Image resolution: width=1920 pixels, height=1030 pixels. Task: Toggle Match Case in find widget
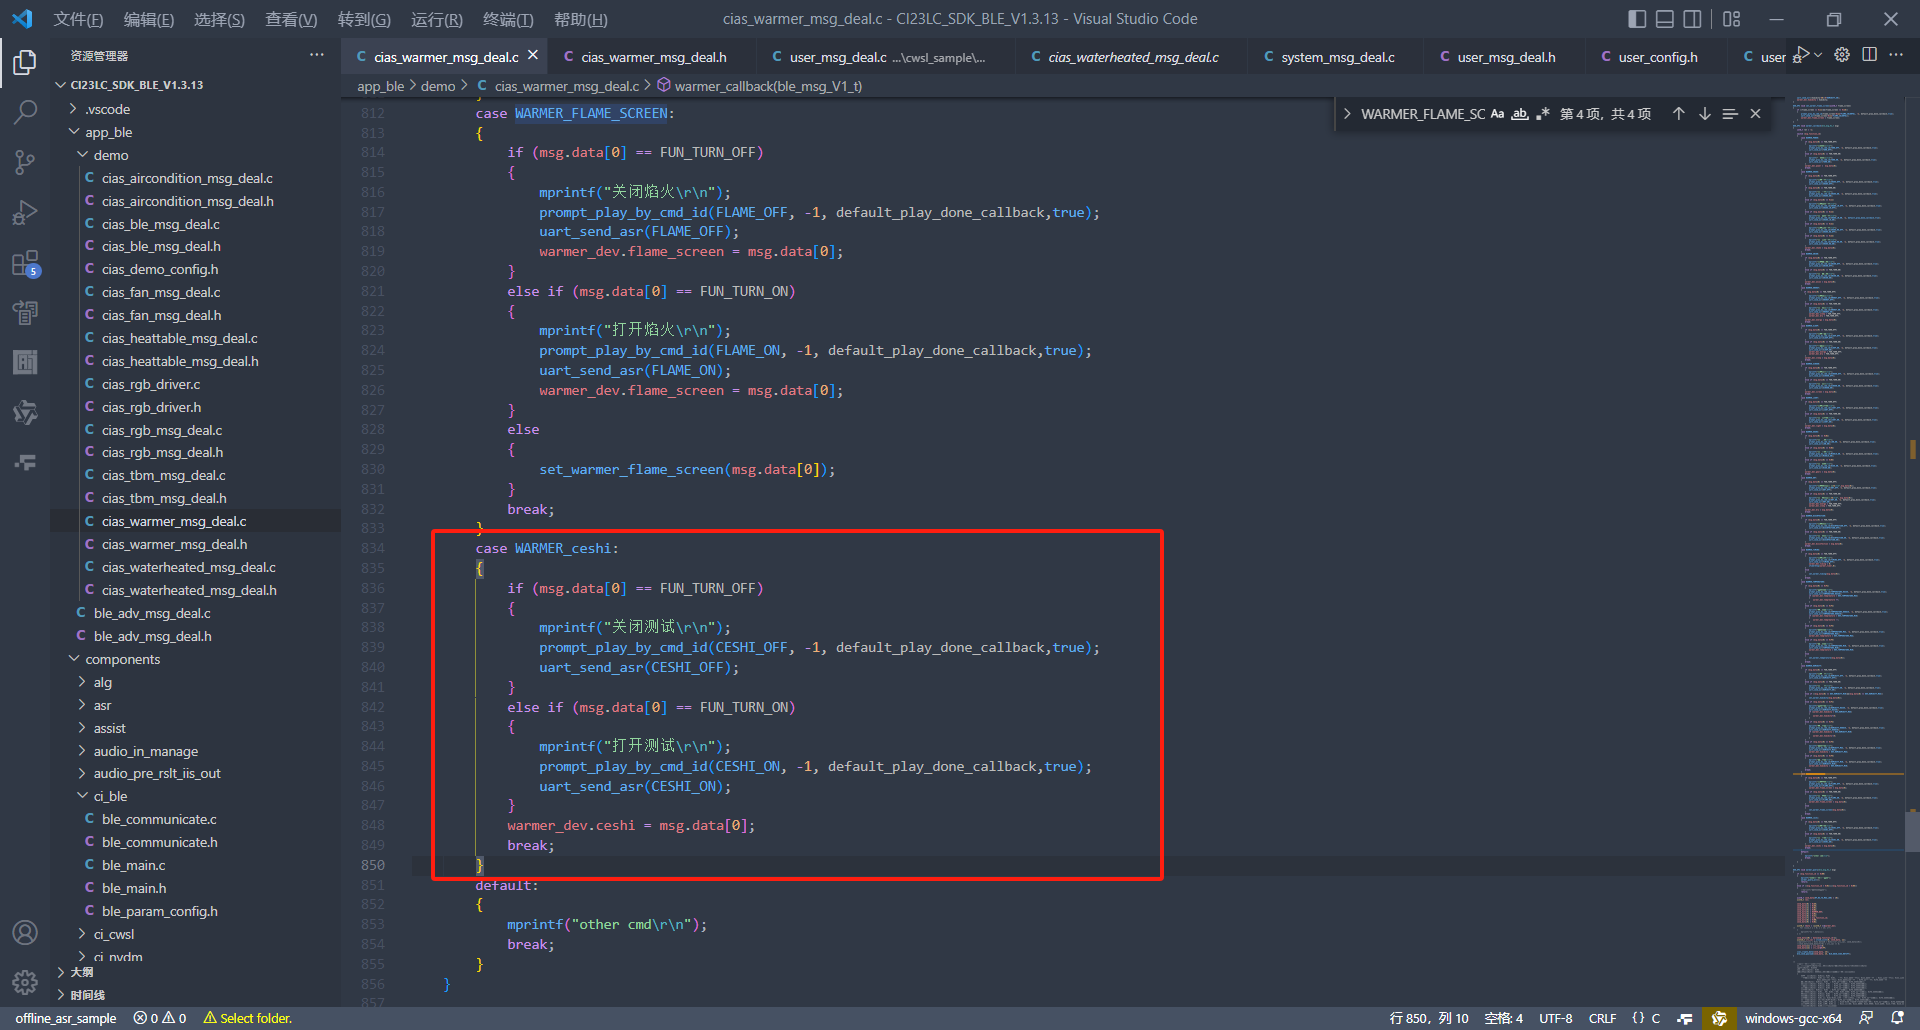click(x=1497, y=114)
